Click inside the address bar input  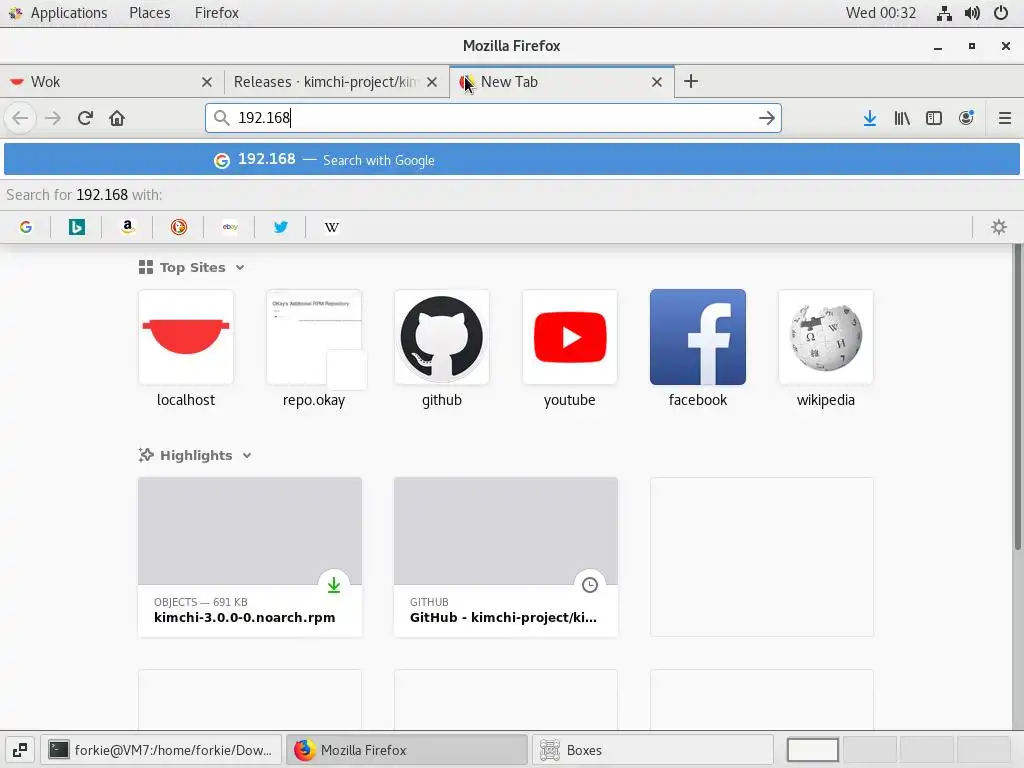tap(493, 118)
